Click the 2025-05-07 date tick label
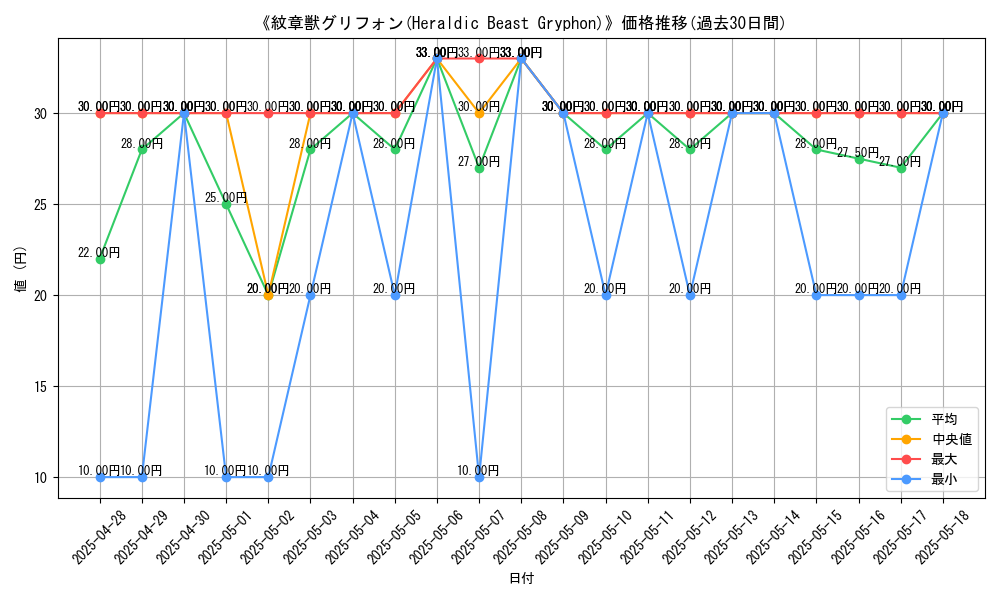The width and height of the screenshot is (1000, 600). pyautogui.click(x=477, y=537)
